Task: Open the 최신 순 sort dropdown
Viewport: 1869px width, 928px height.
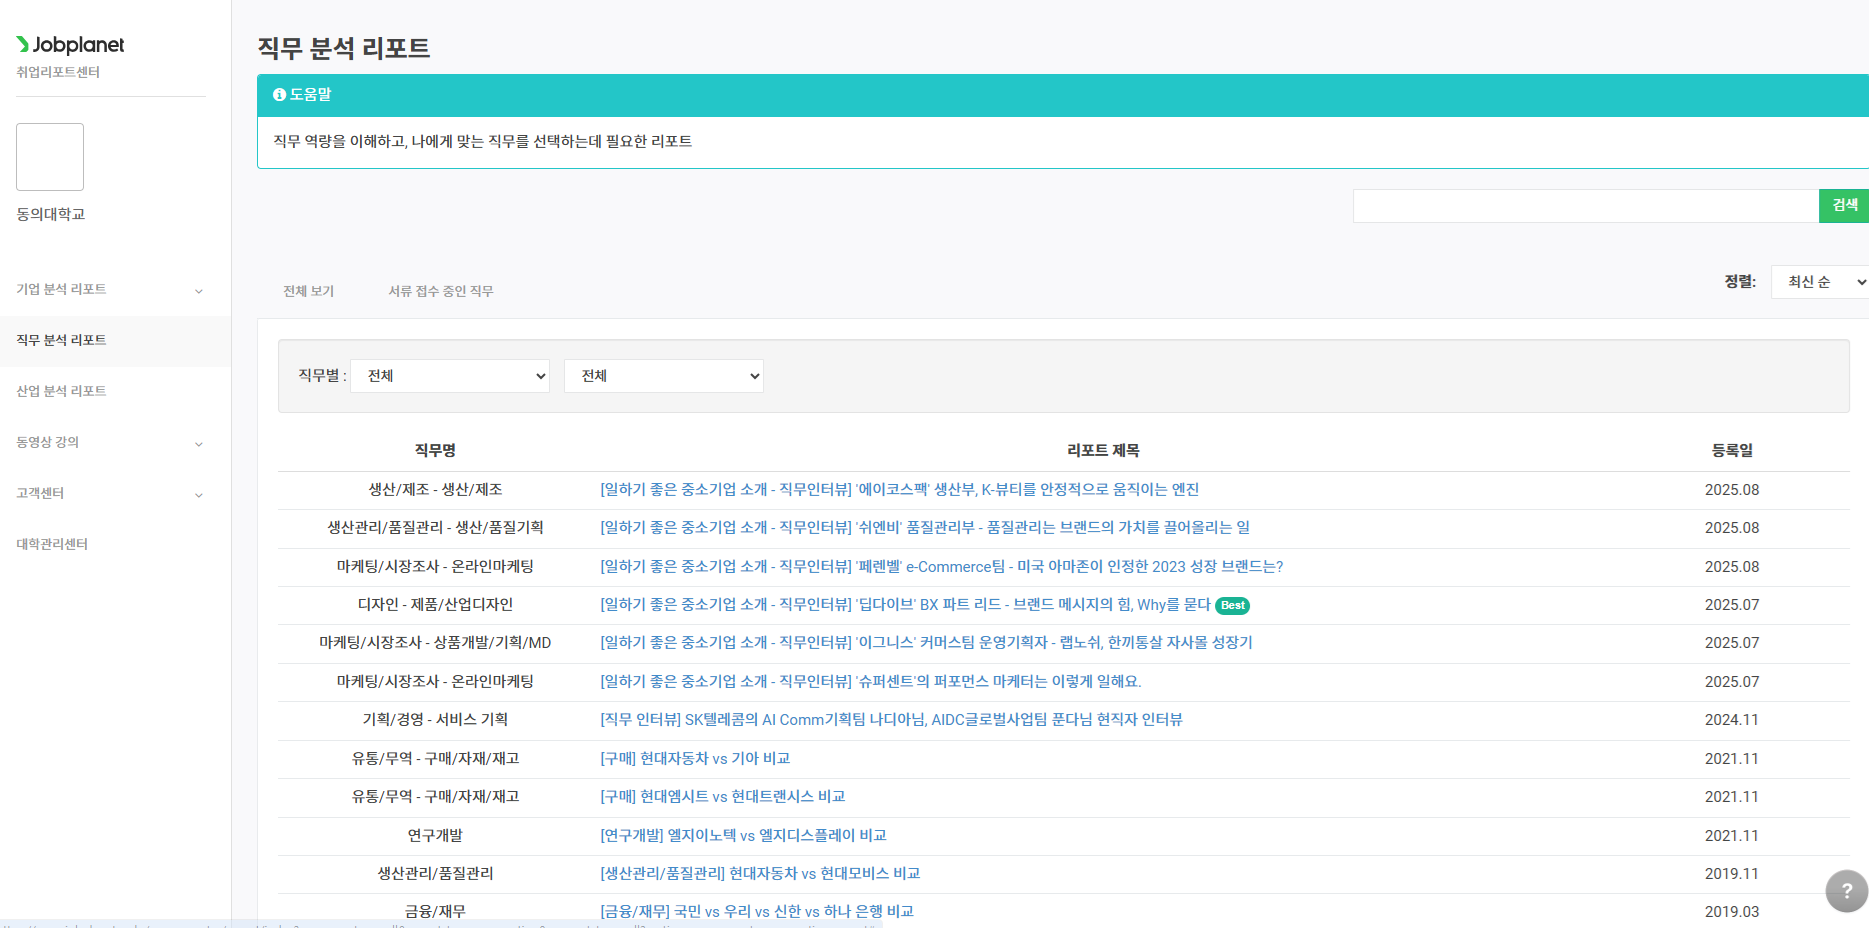Action: (x=1819, y=282)
